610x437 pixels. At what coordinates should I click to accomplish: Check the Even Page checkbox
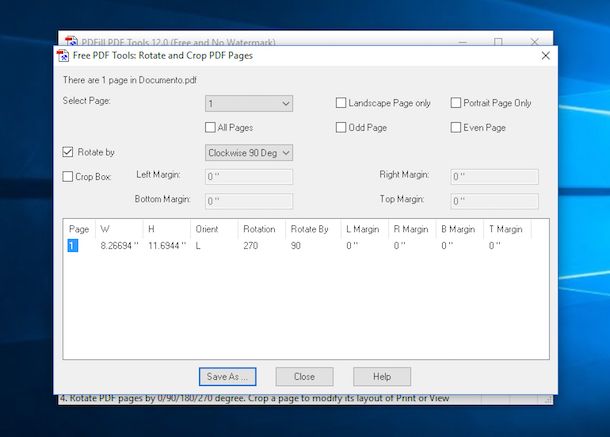456,127
